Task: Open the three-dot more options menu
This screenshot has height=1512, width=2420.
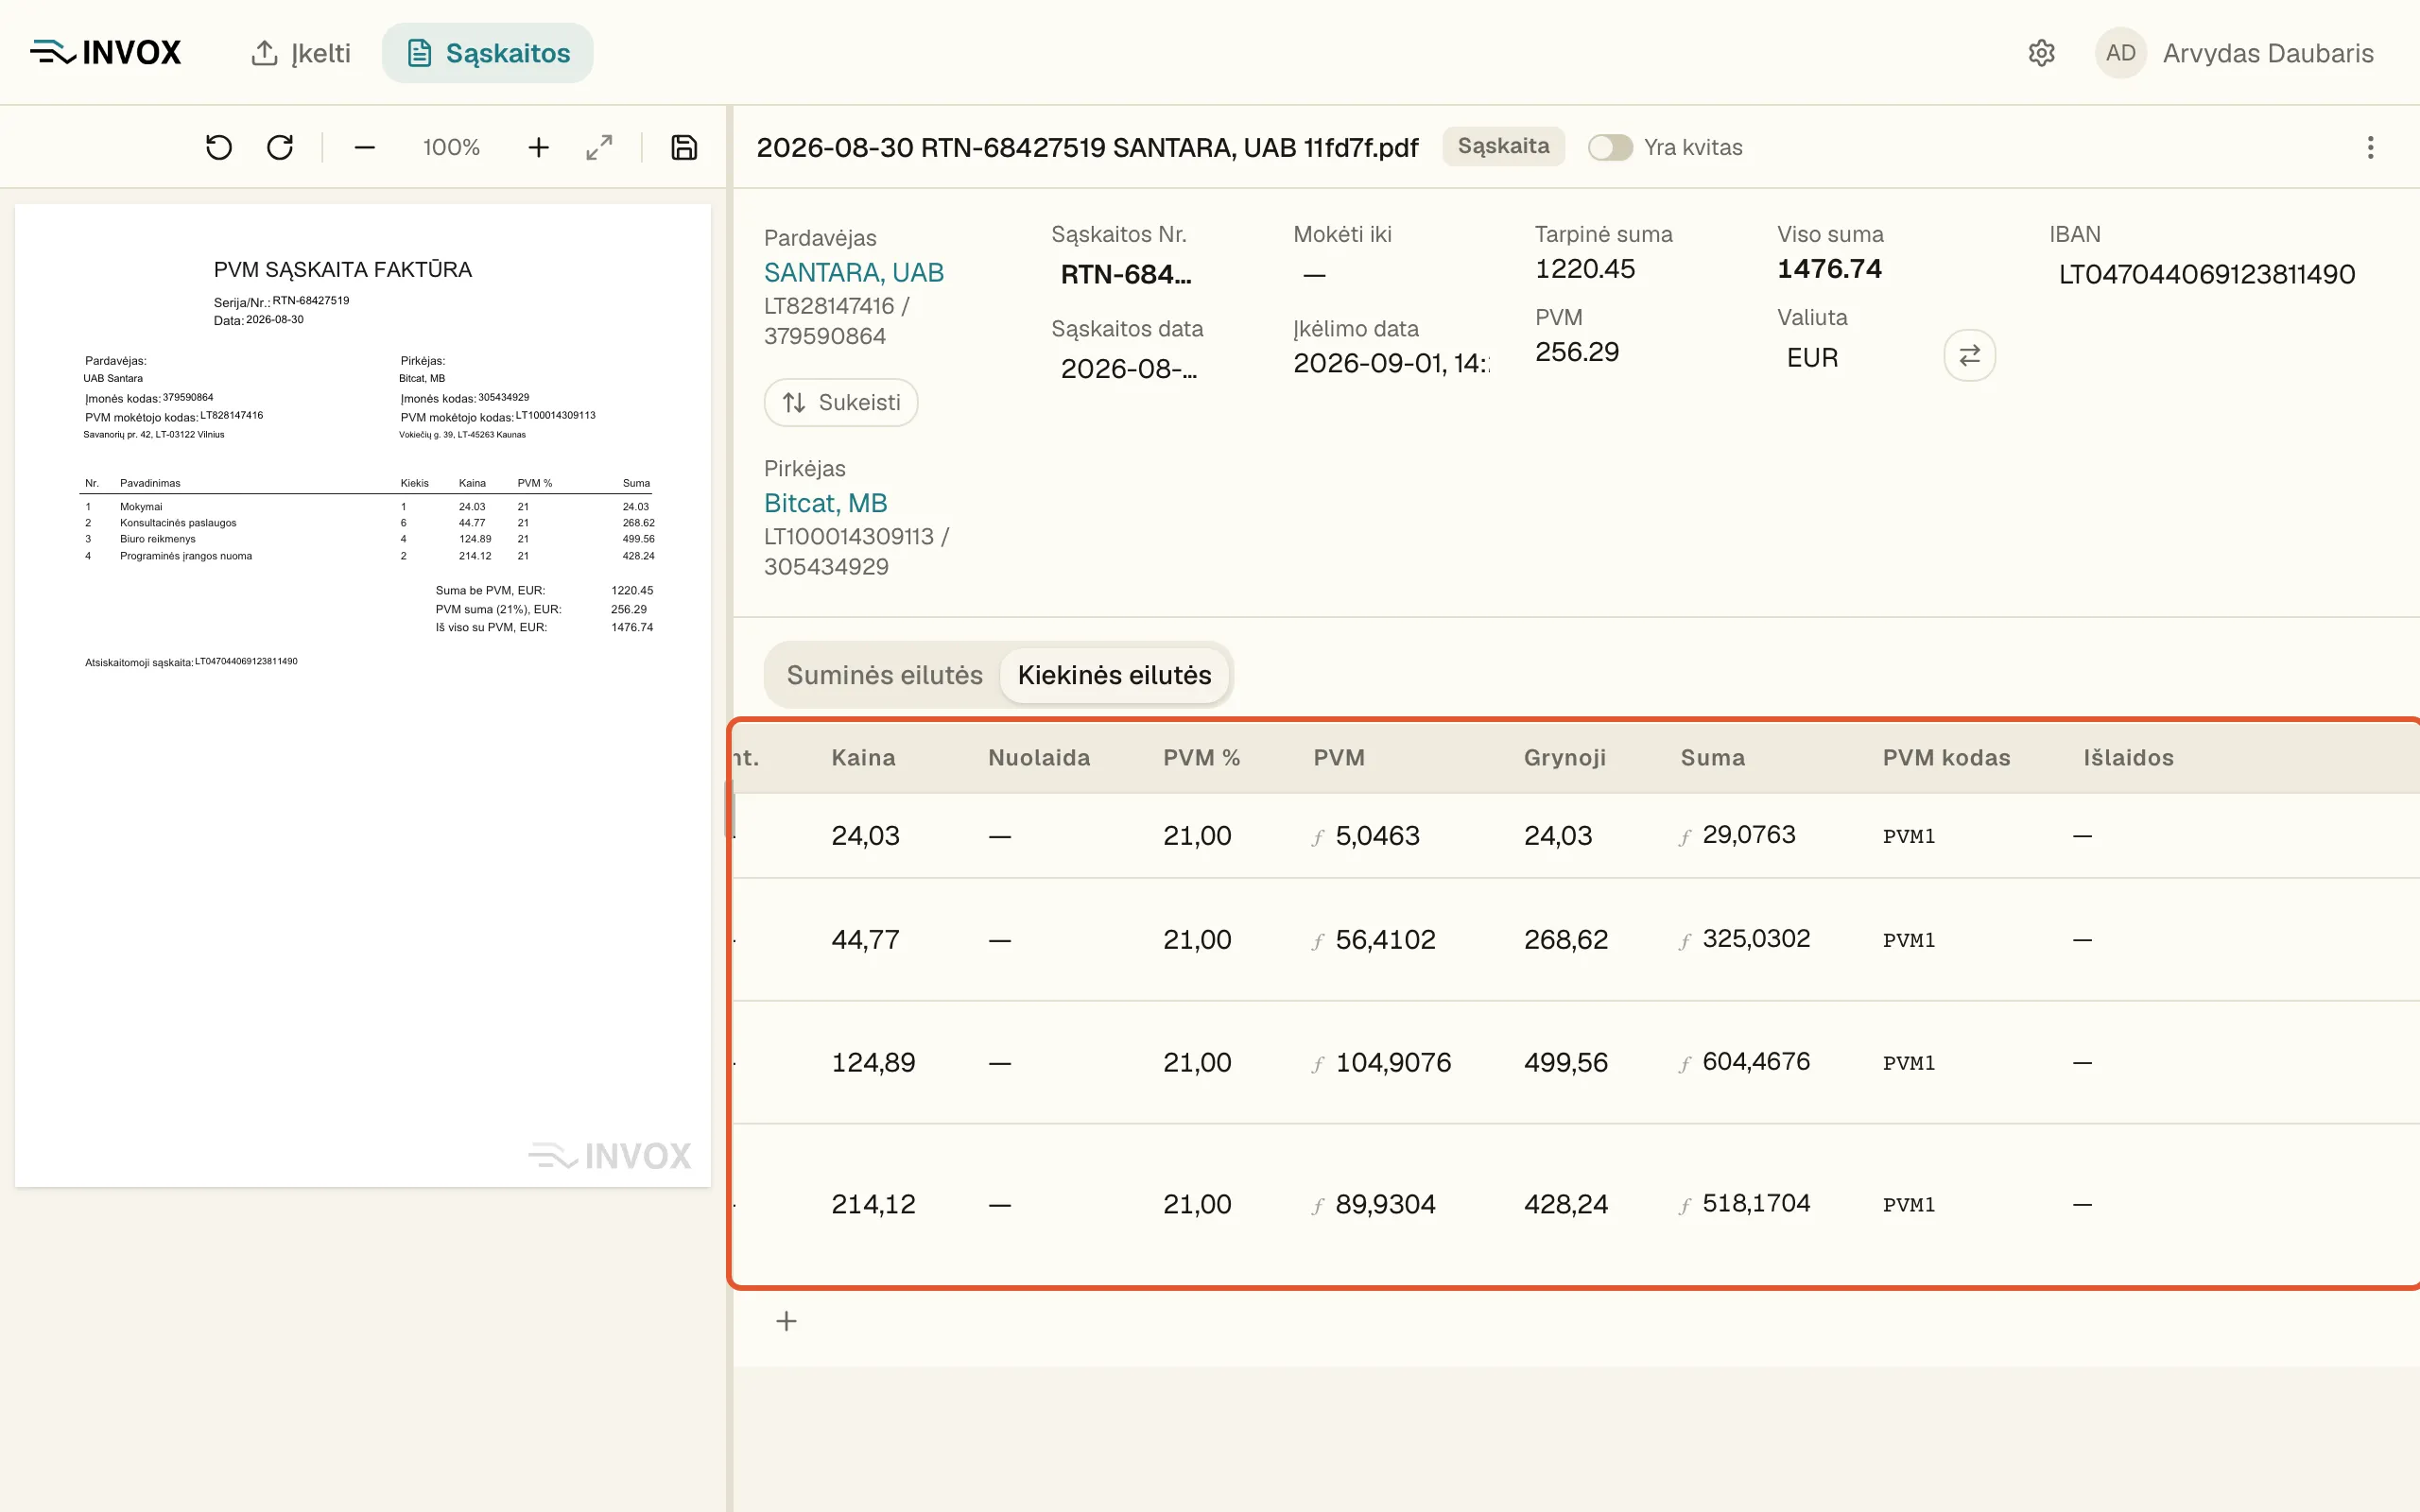Action: pos(2370,148)
